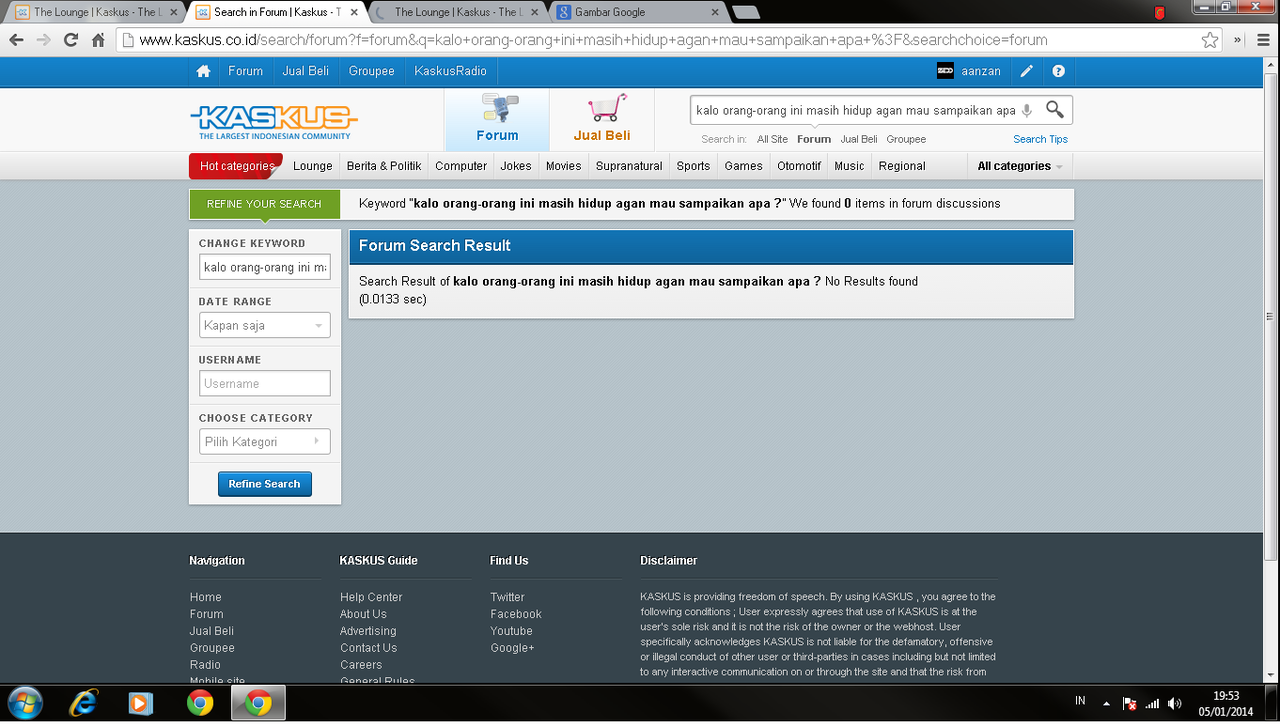Open 'Pilih Kategori' category dropdown
Screen dimensions: 1280x727
(x=264, y=441)
